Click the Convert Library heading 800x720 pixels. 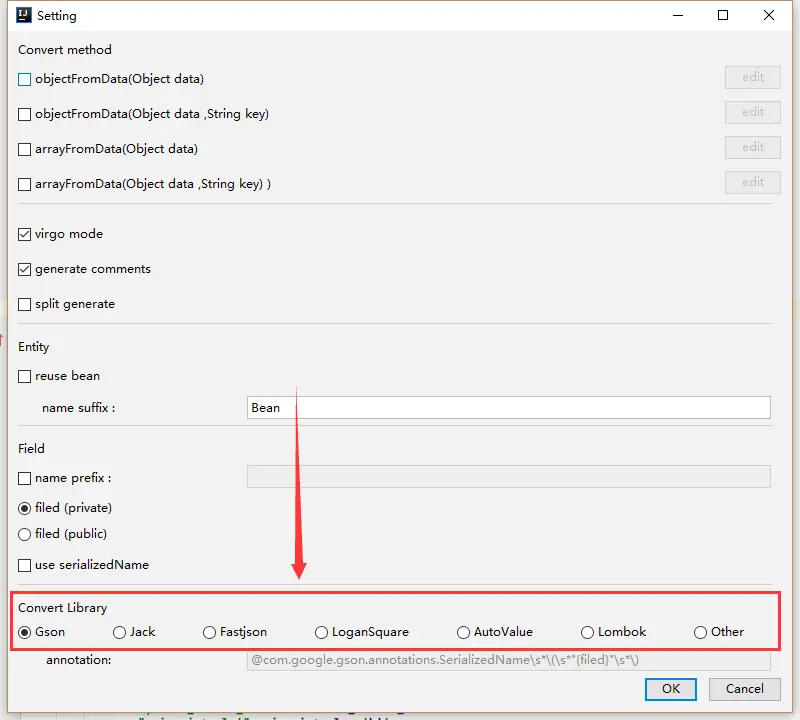pos(63,608)
